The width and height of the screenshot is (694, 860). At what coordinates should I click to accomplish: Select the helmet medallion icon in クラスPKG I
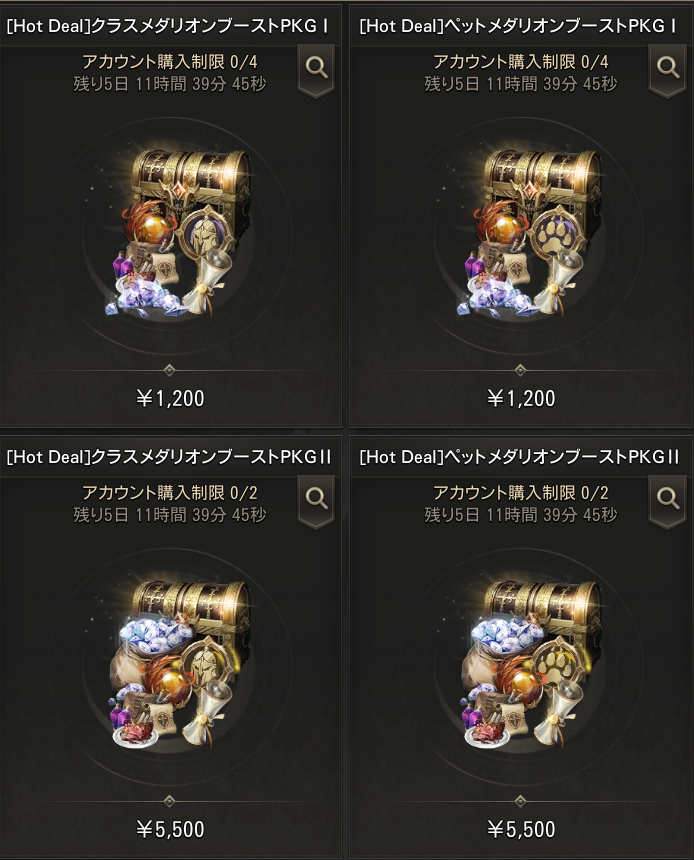(x=201, y=235)
